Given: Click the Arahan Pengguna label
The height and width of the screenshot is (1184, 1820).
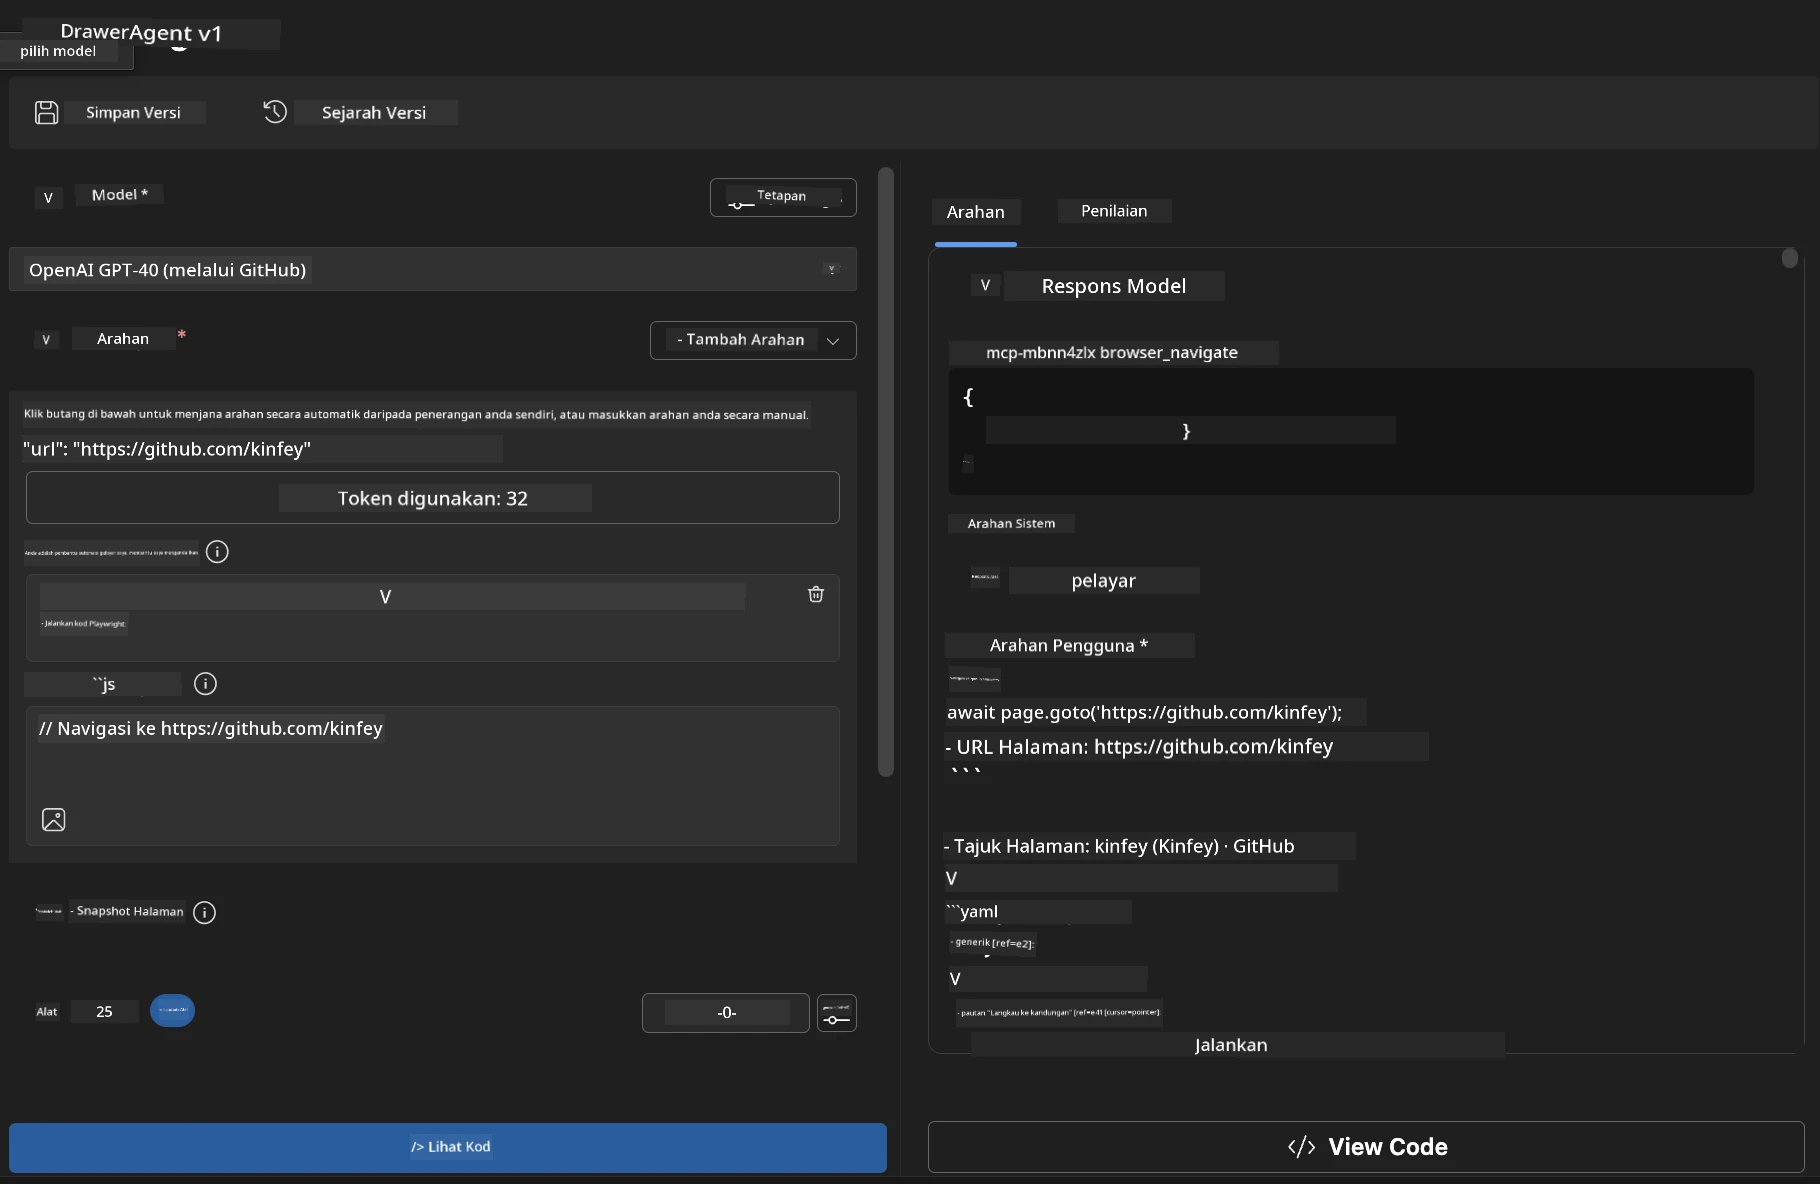Looking at the screenshot, I should pos(1069,646).
